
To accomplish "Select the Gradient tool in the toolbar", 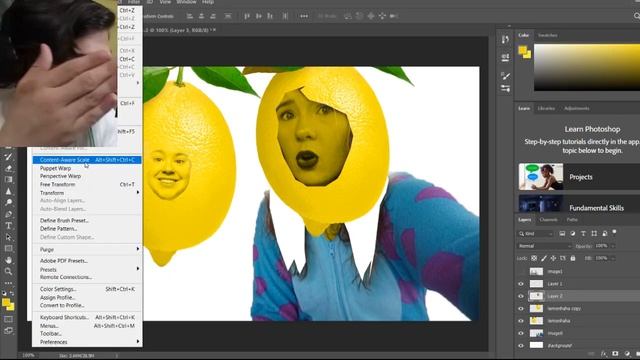I will (x=8, y=179).
